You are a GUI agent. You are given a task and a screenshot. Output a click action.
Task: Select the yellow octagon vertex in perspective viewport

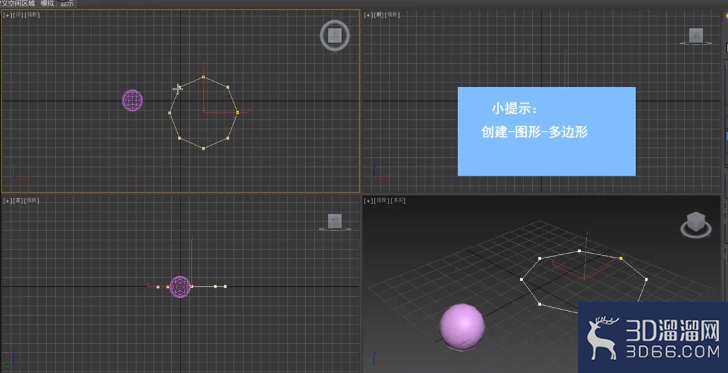click(621, 258)
